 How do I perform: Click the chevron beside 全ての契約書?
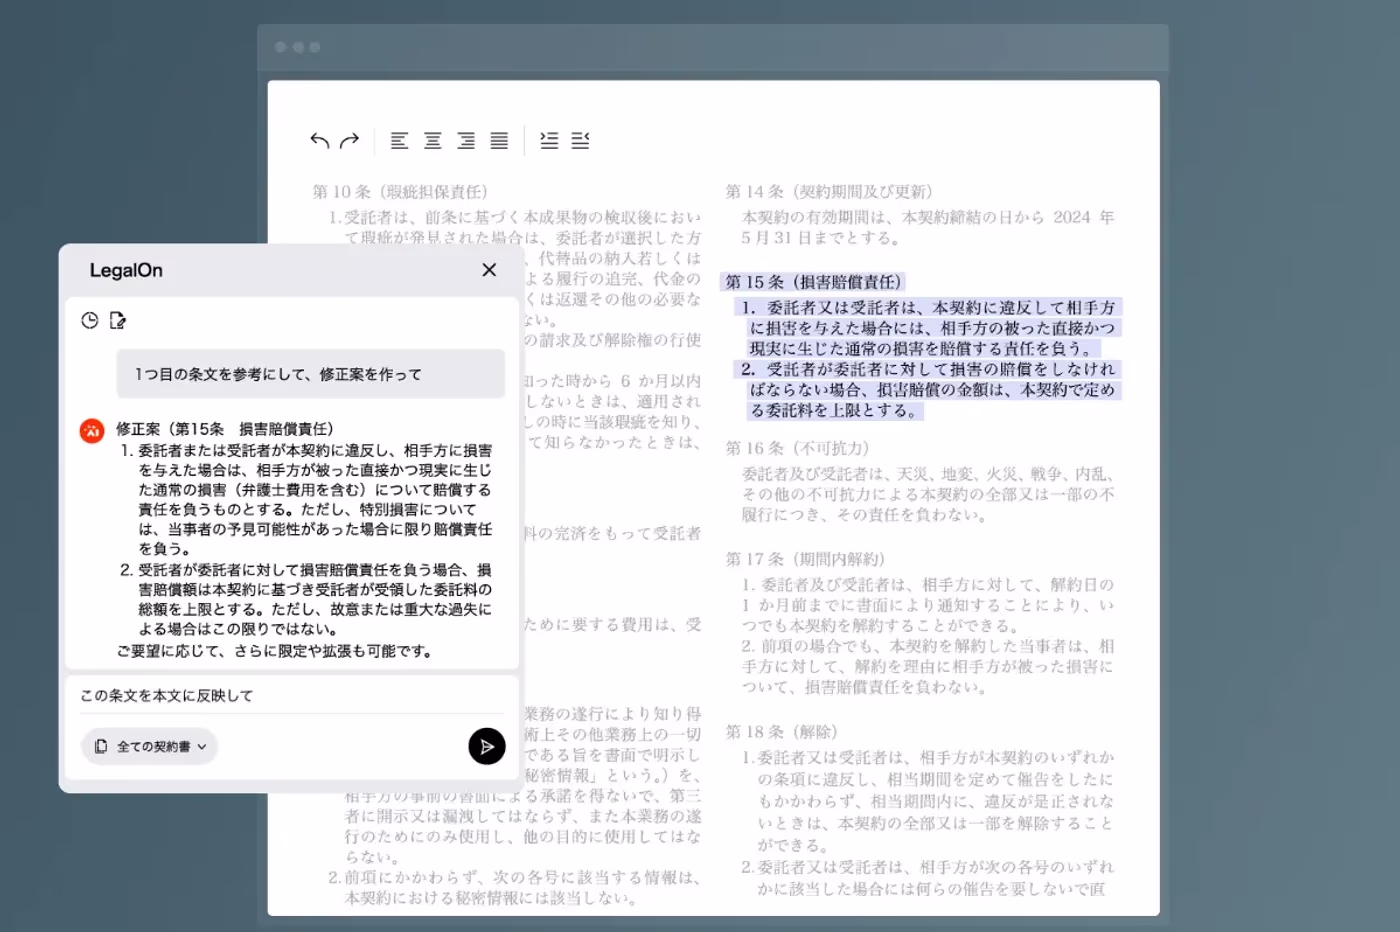[x=201, y=746]
